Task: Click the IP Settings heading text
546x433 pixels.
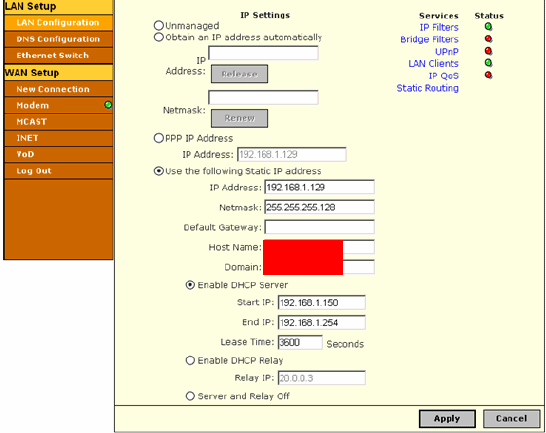Action: (x=265, y=15)
